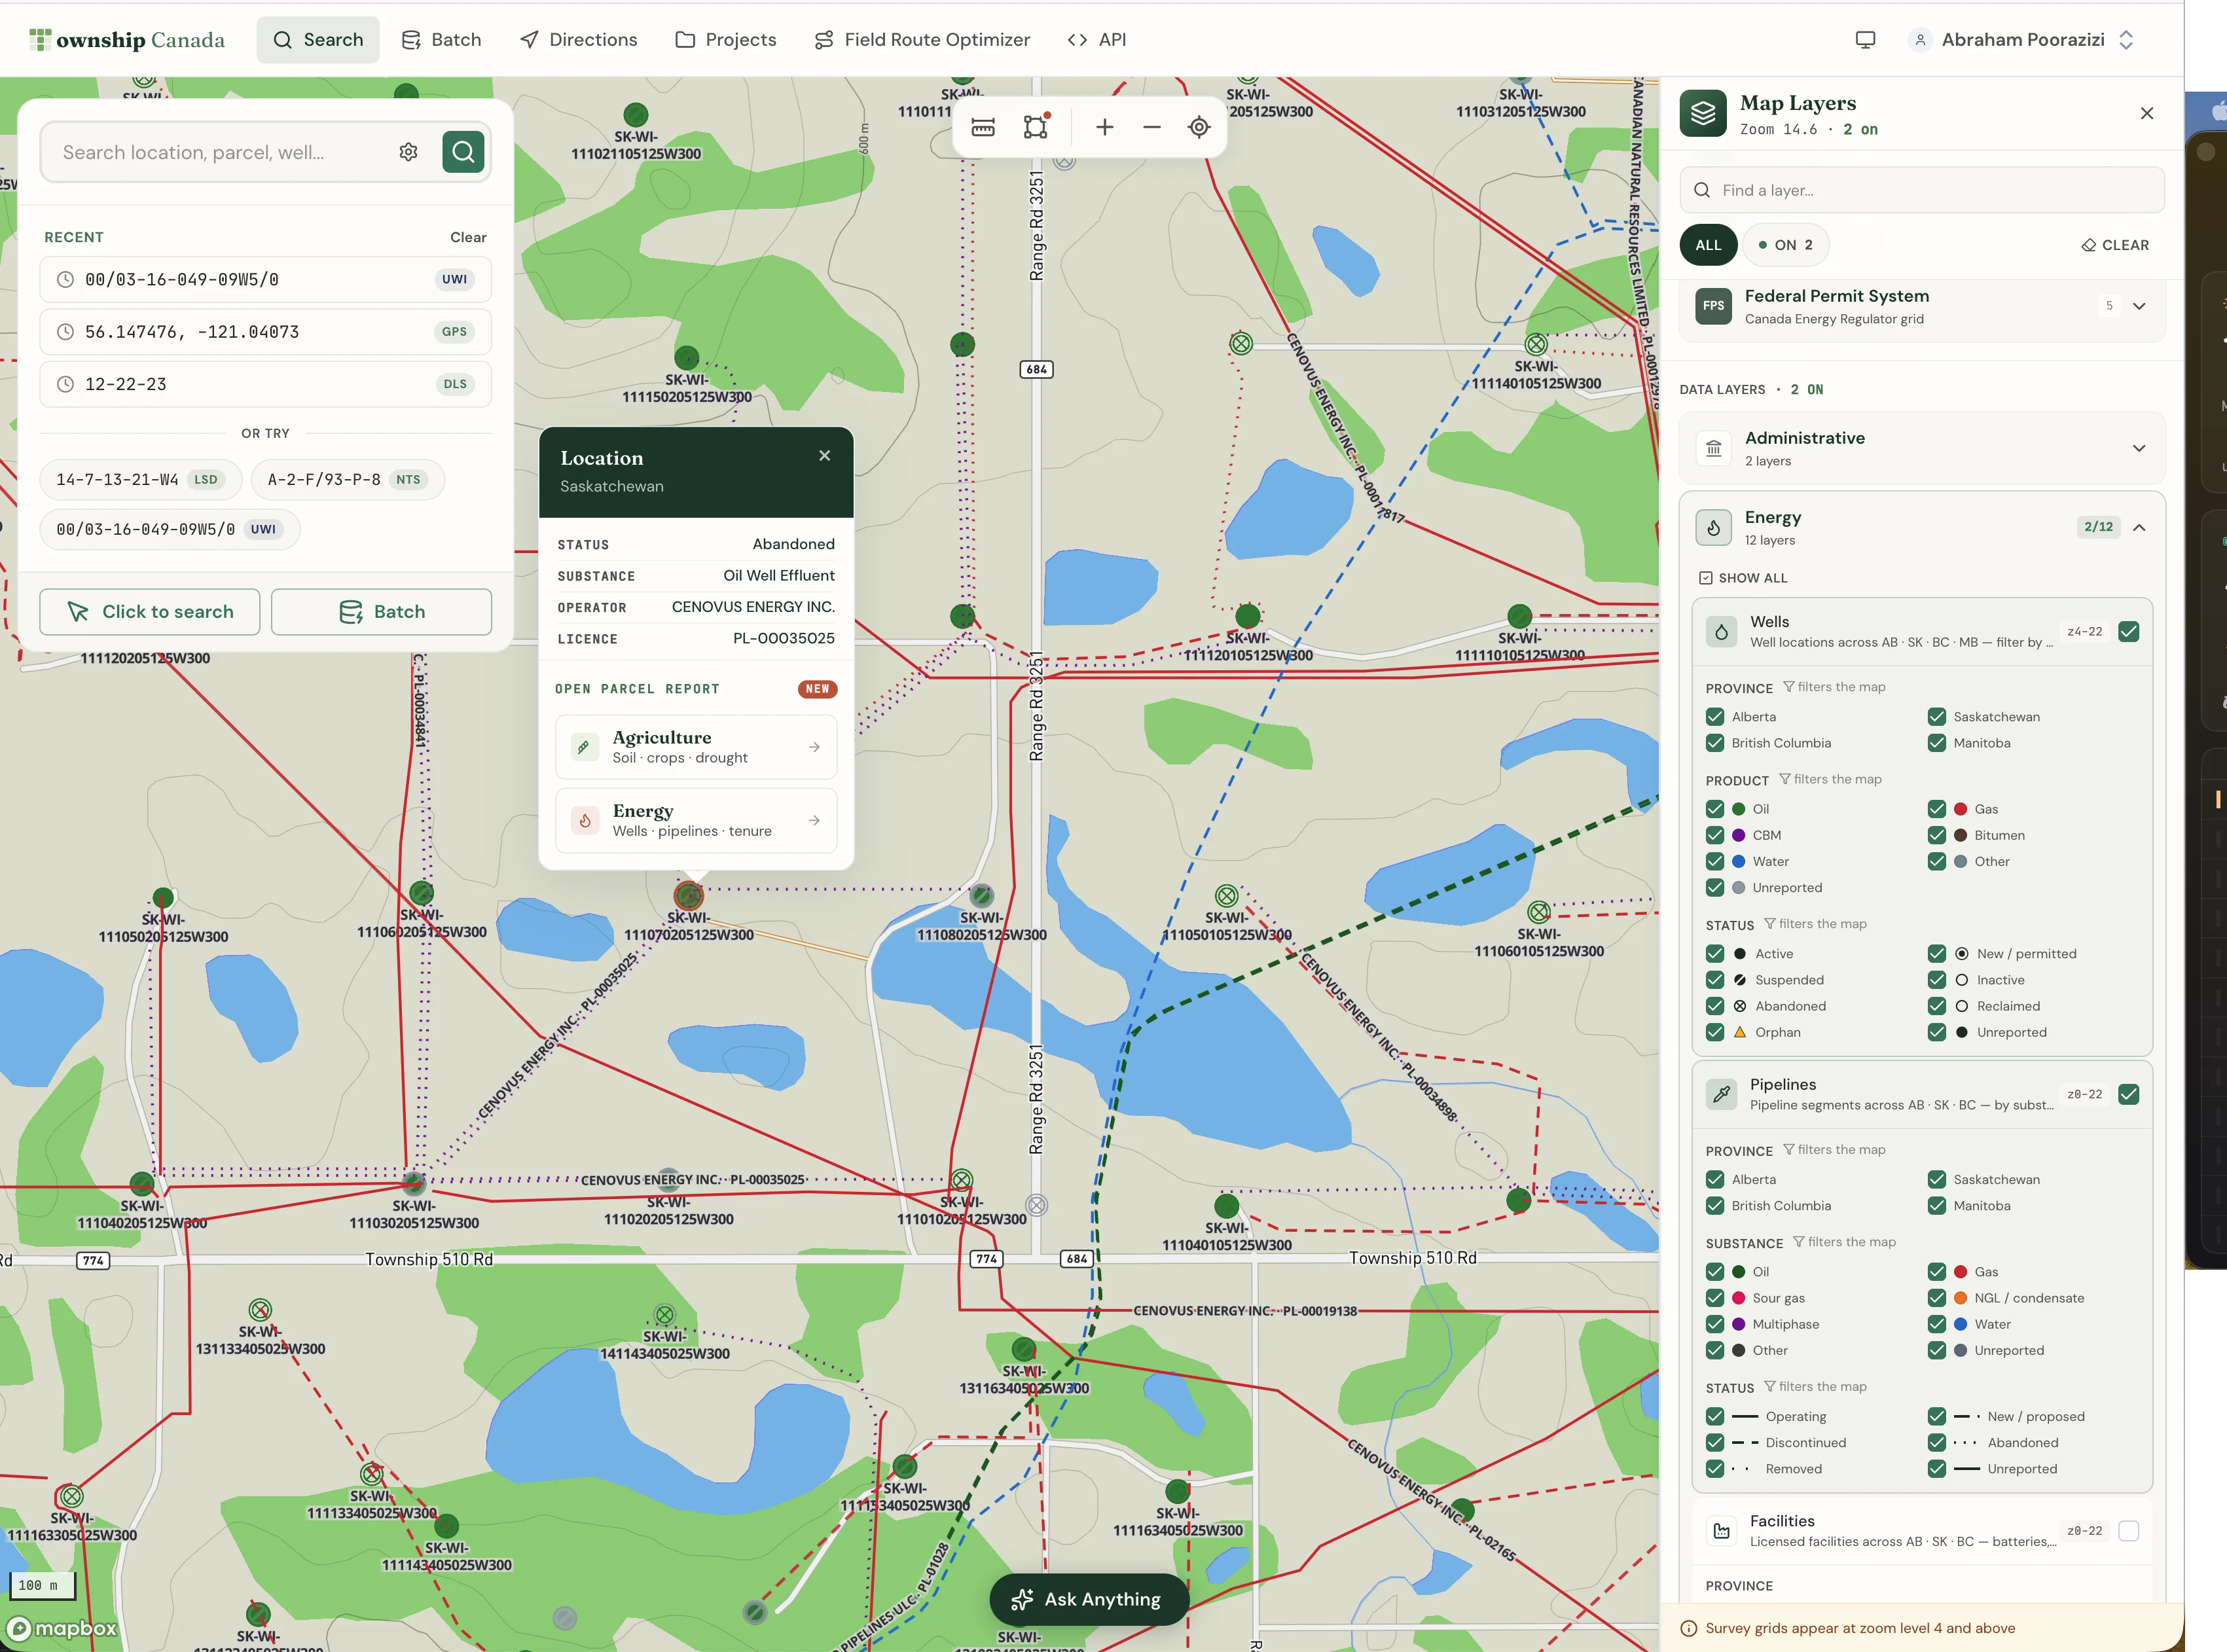Open Field Route Optimizer
The height and width of the screenshot is (1652, 2227).
coord(922,40)
